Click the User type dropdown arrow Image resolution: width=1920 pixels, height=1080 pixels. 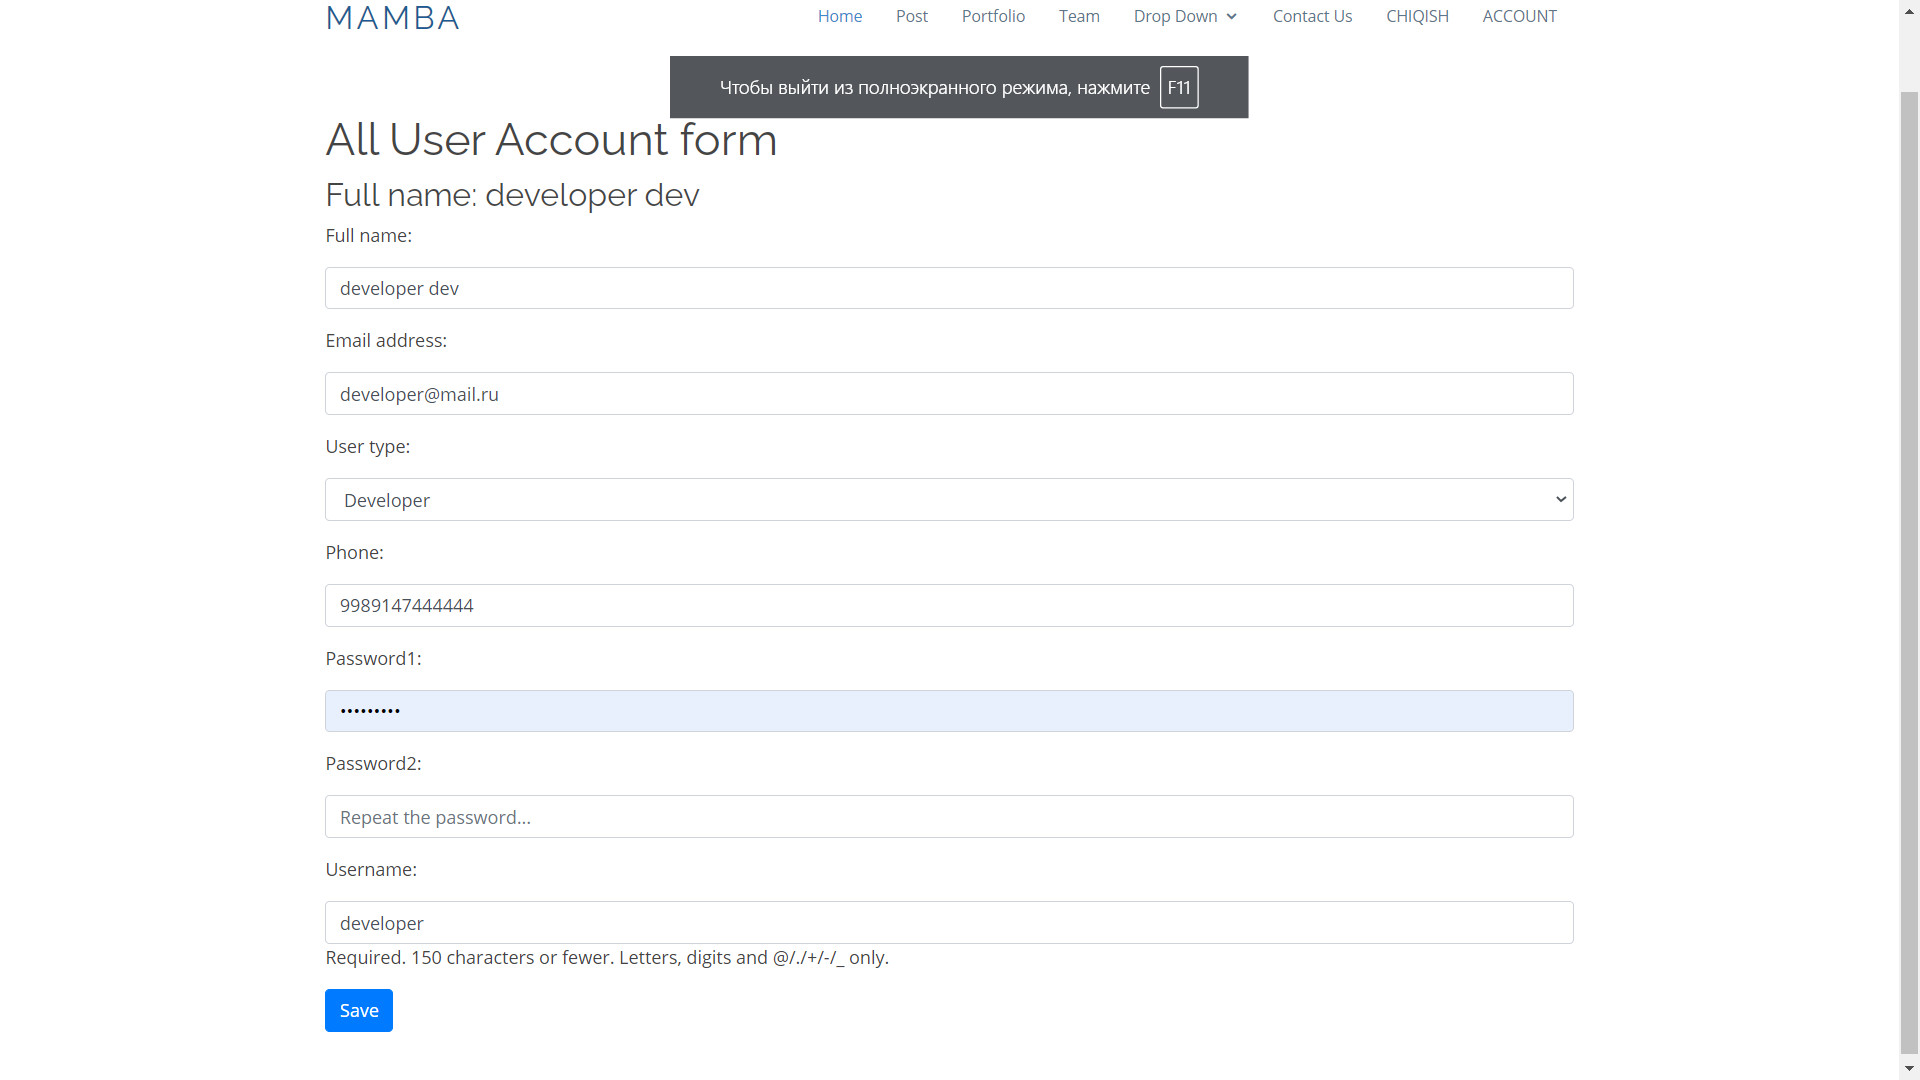tap(1560, 500)
